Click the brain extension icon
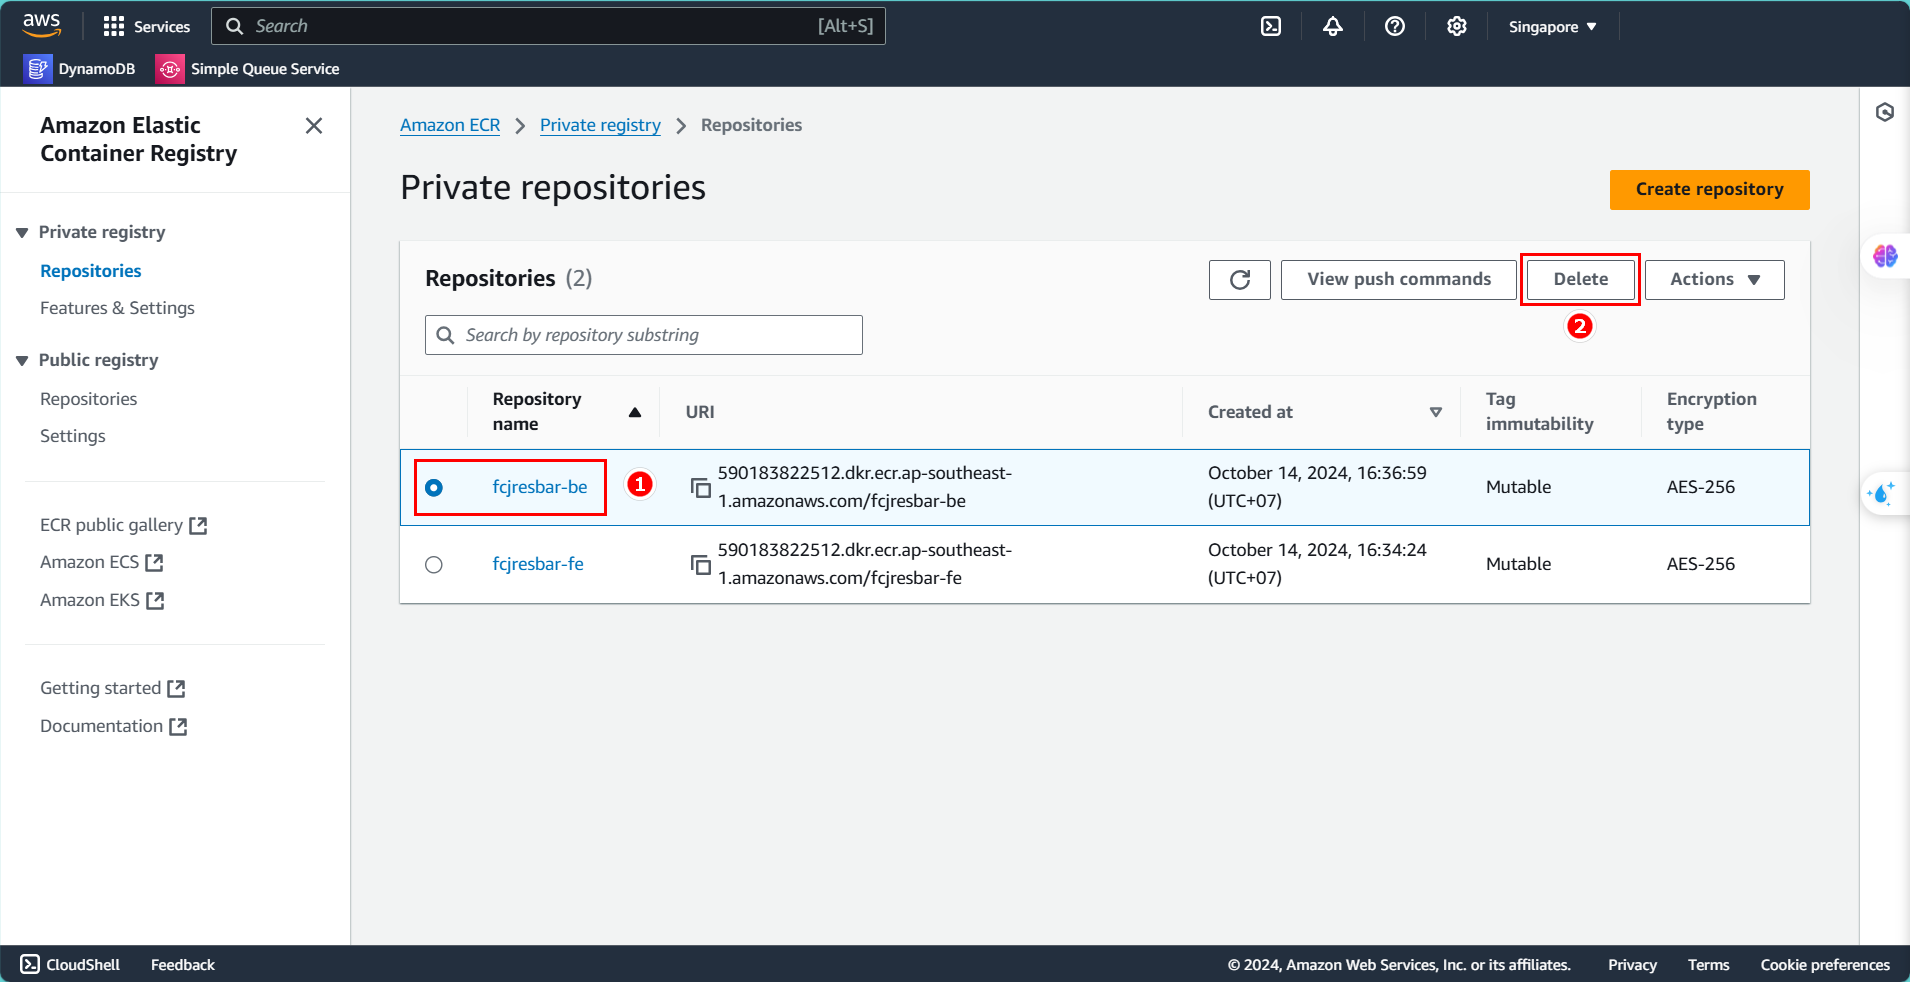This screenshot has height=982, width=1910. (1885, 256)
